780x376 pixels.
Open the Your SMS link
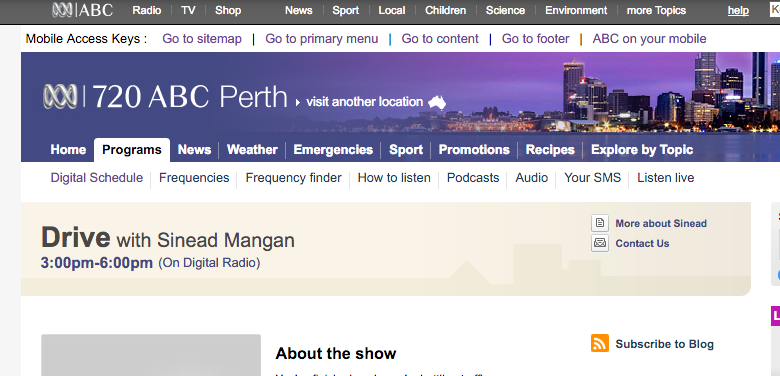[592, 178]
